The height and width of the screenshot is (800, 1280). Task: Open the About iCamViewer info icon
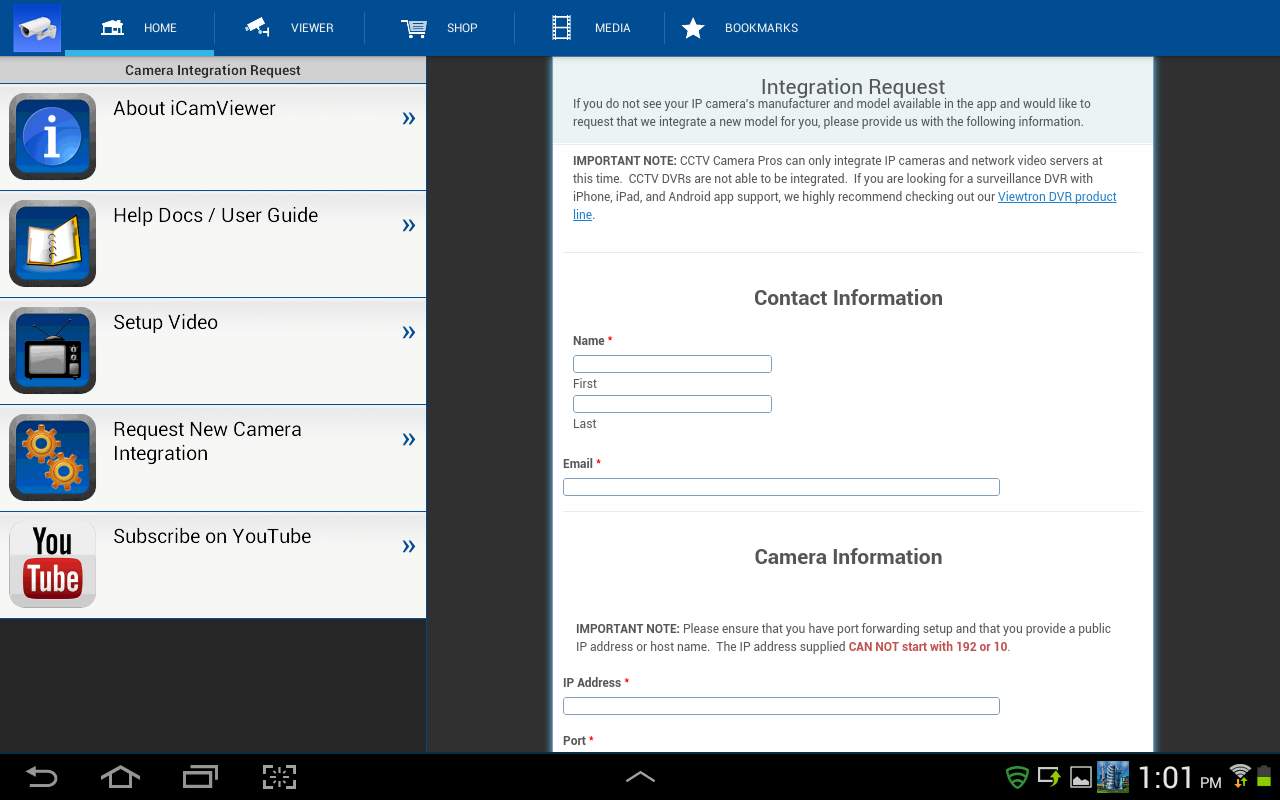[52, 136]
